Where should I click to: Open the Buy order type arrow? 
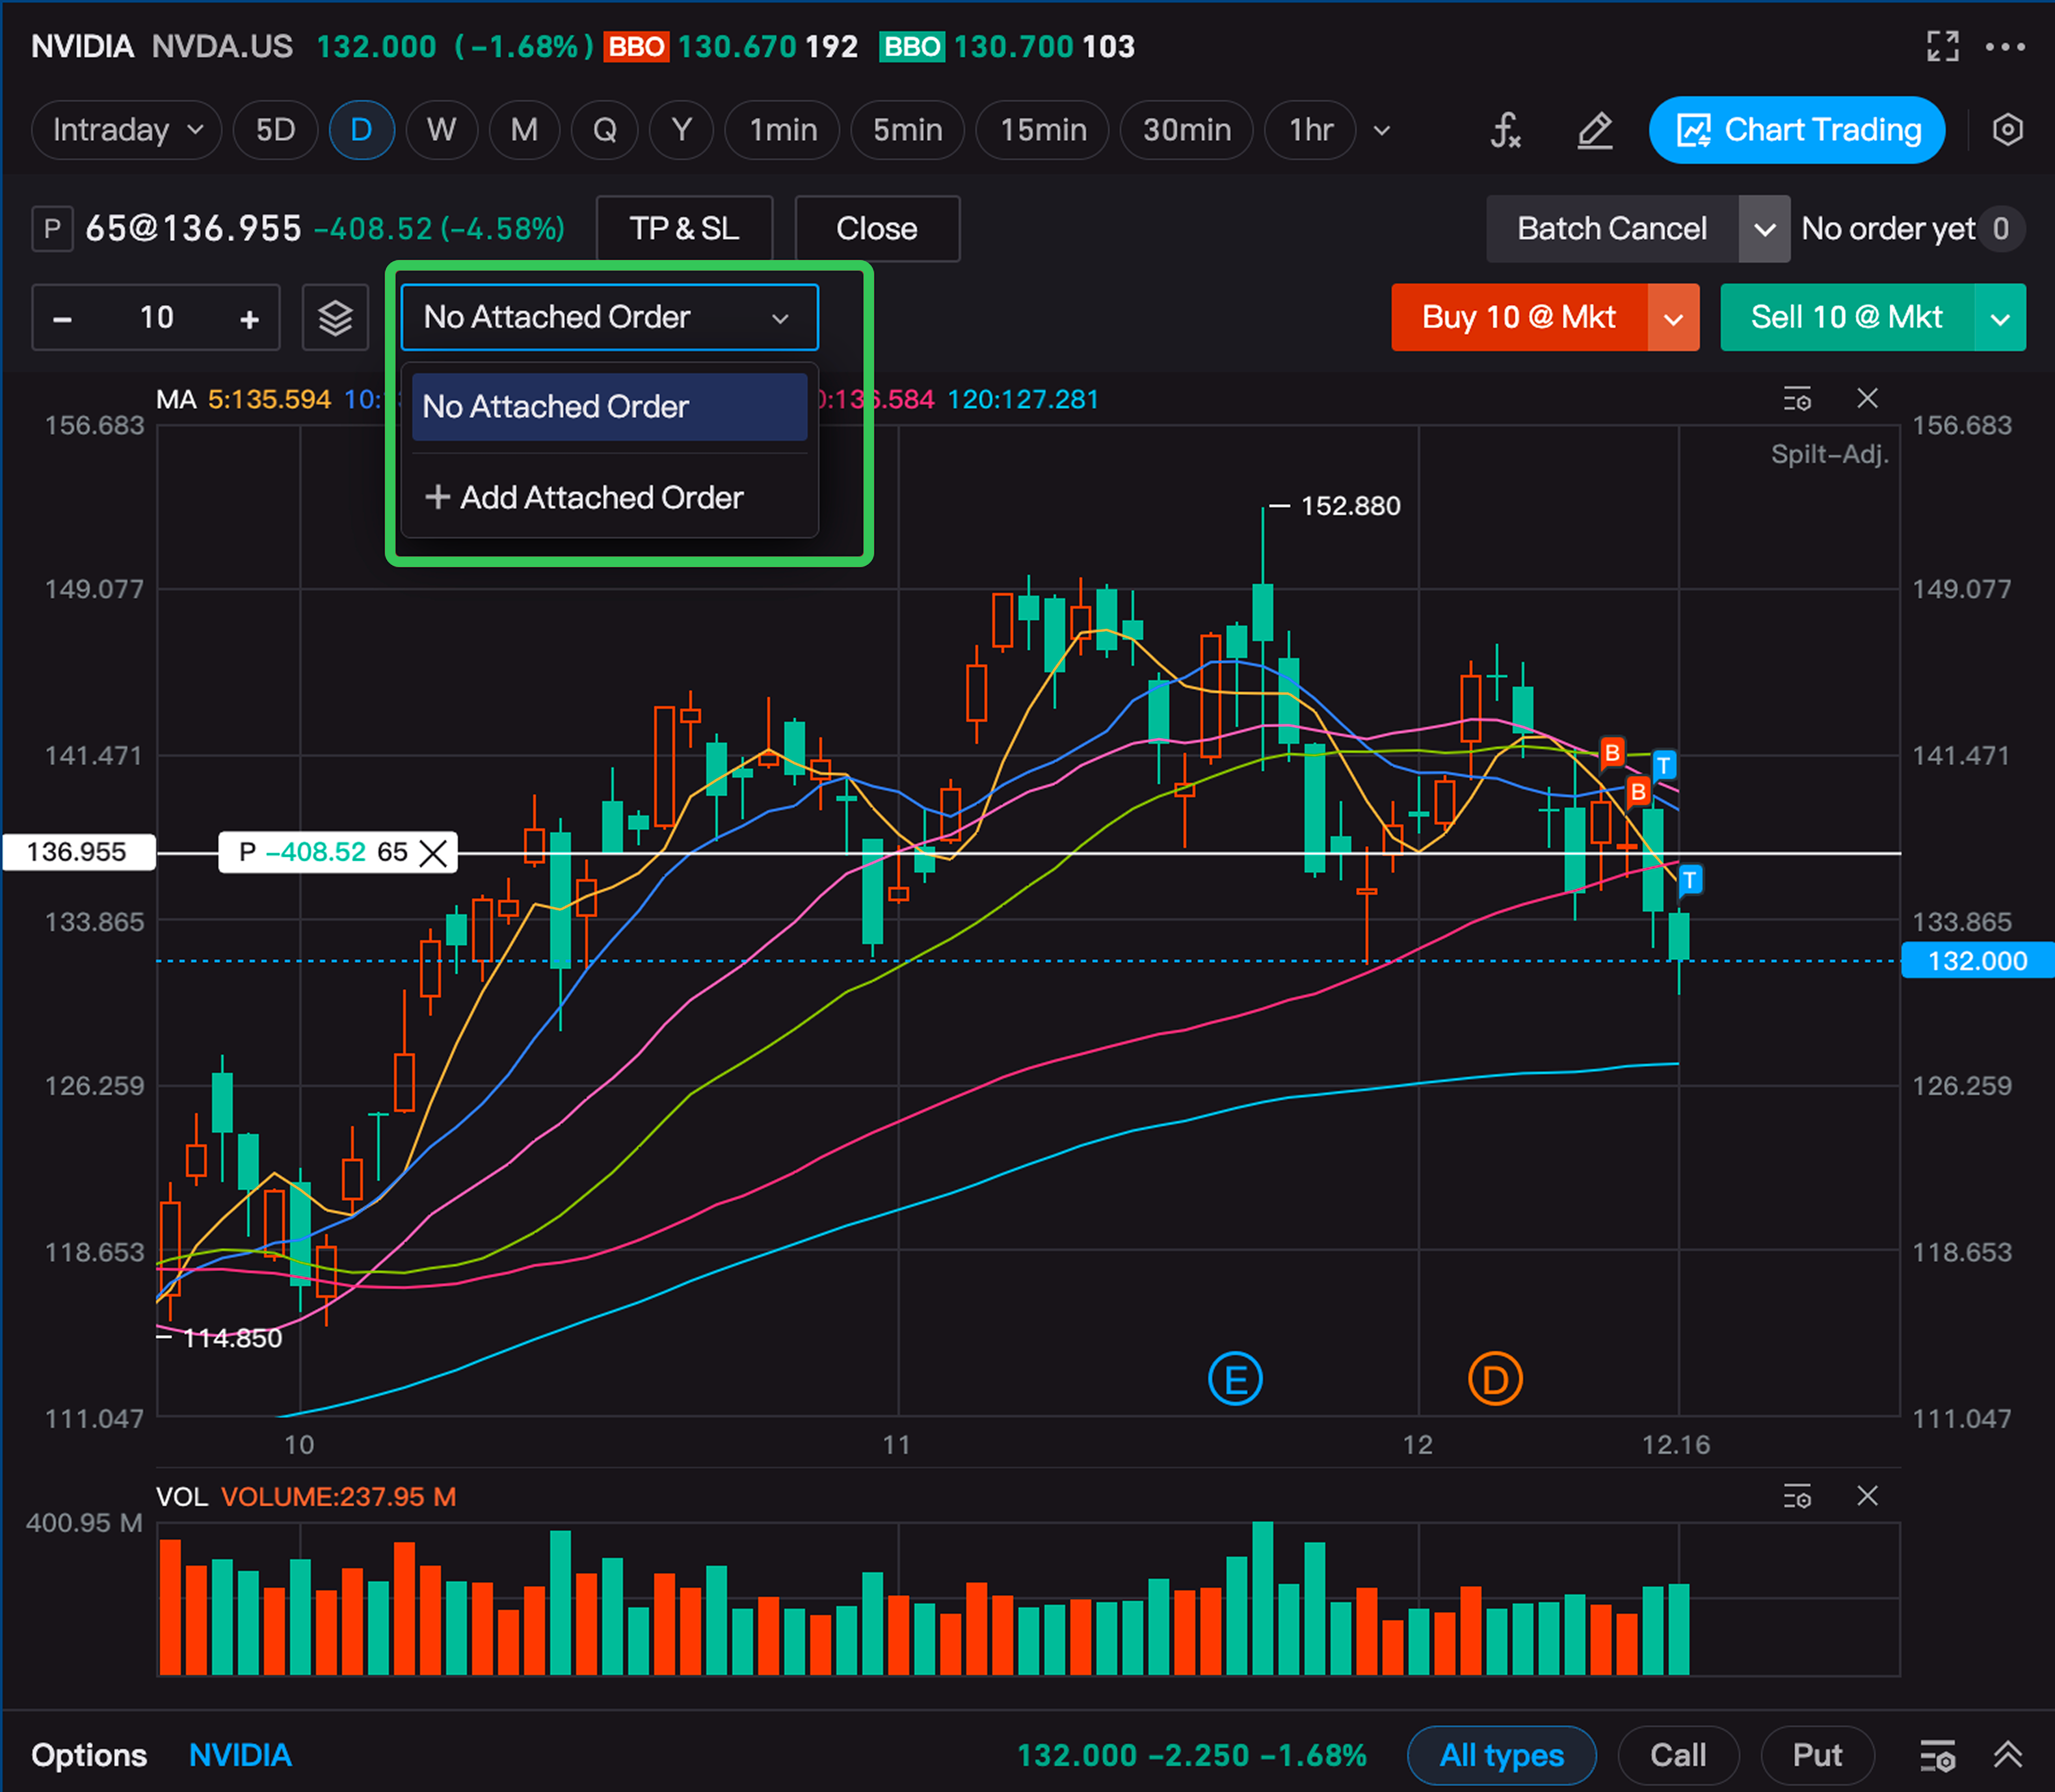1673,318
